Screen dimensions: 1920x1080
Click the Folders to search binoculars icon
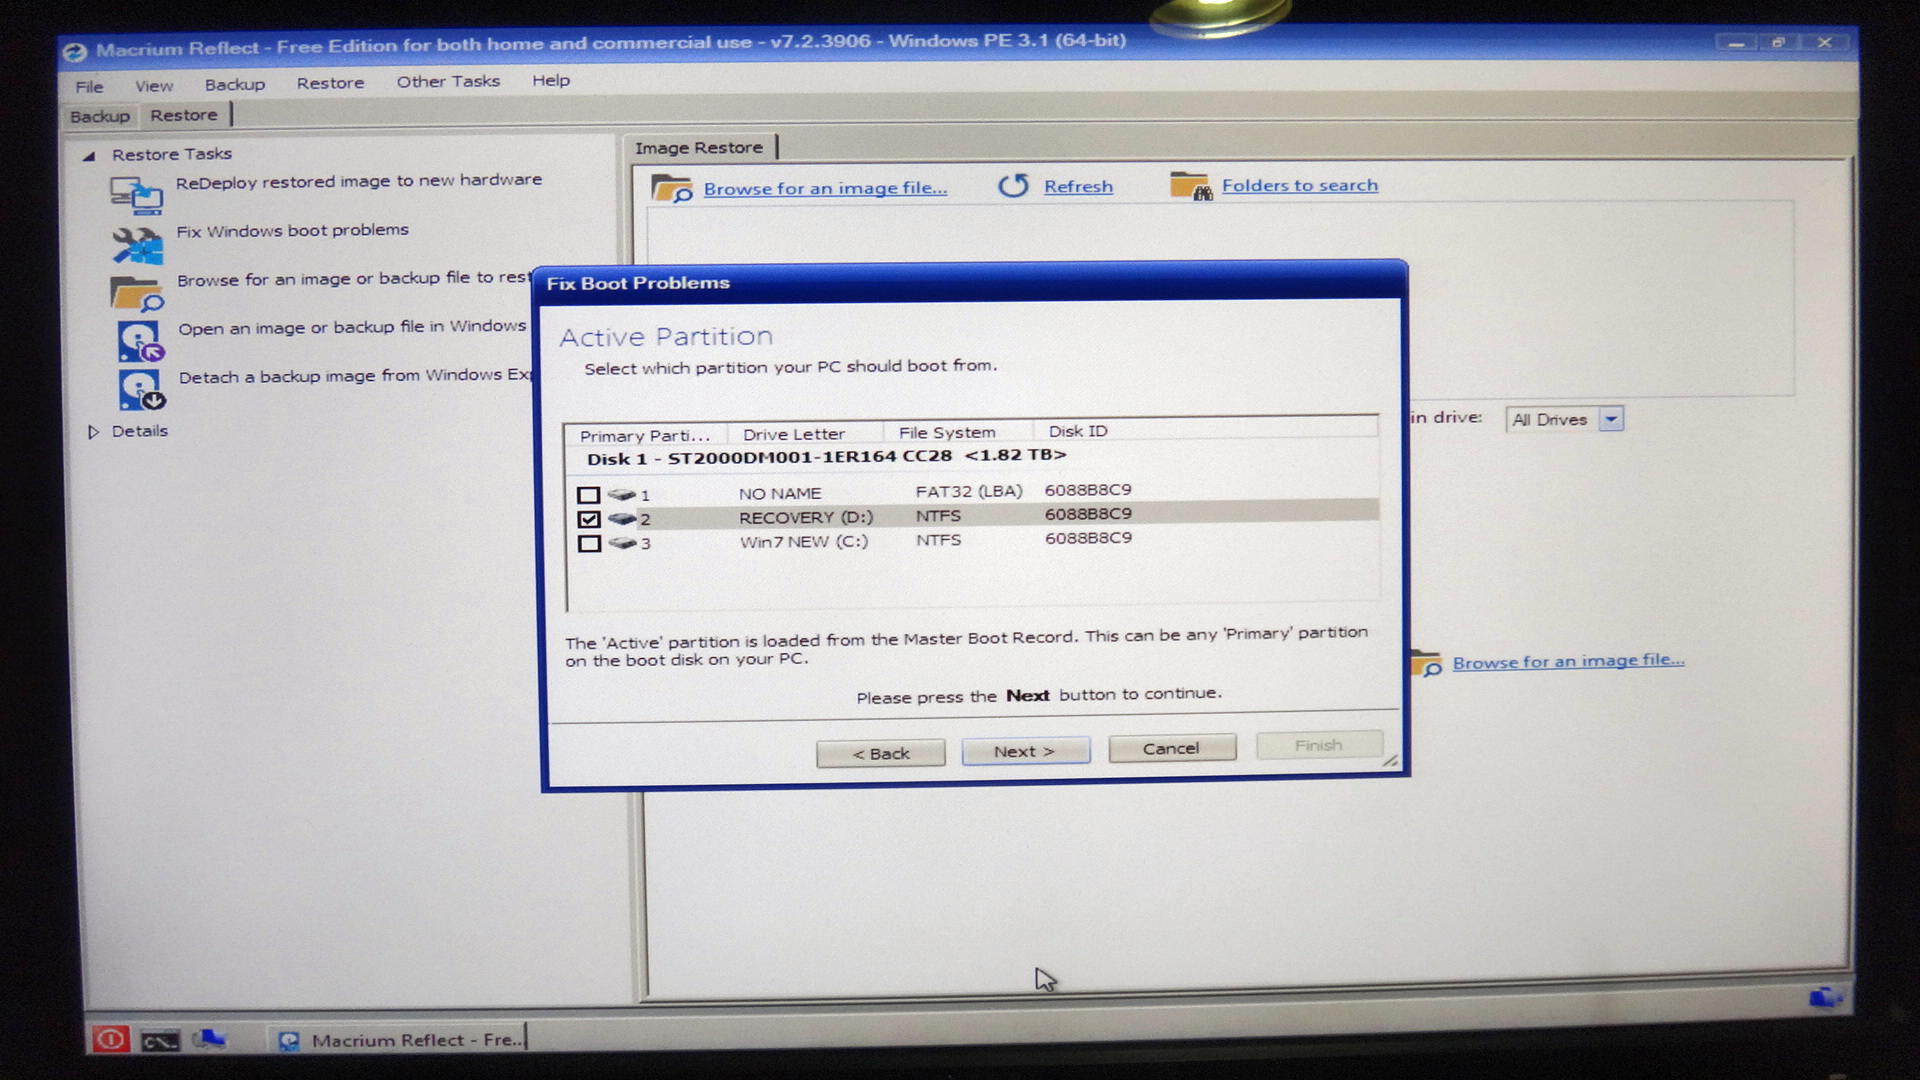pyautogui.click(x=1191, y=185)
